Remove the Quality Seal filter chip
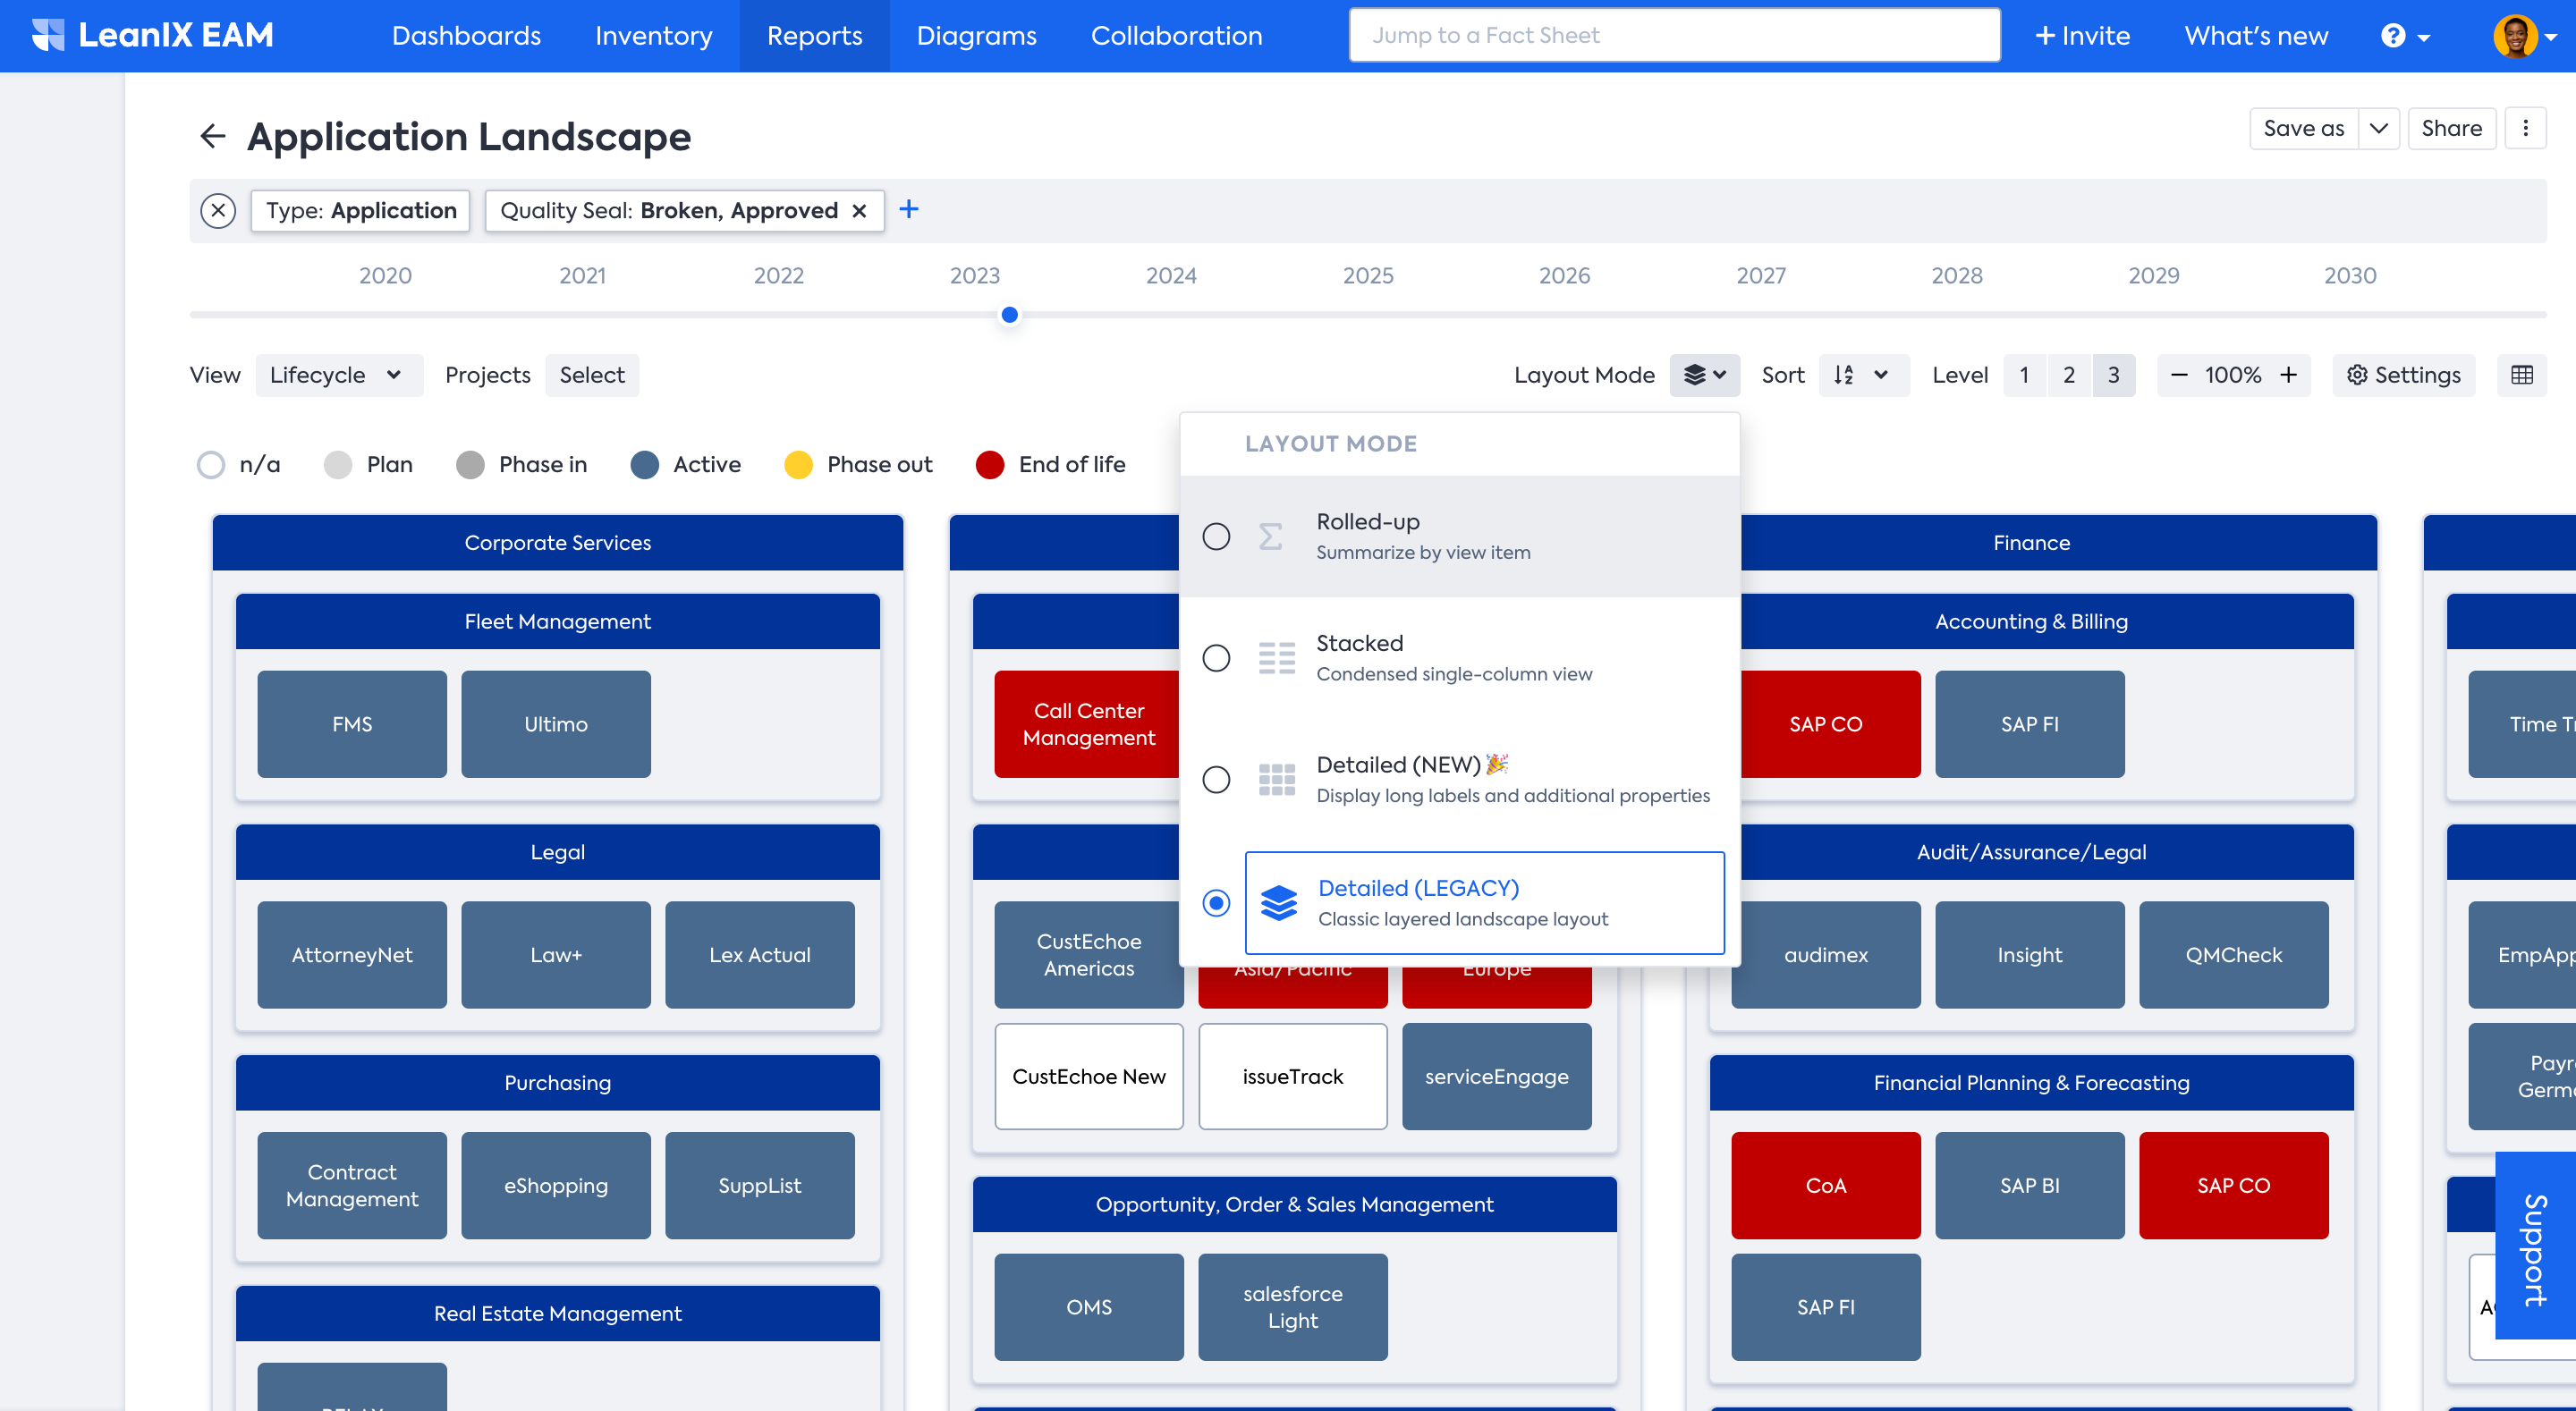The image size is (2576, 1411). pyautogui.click(x=859, y=211)
